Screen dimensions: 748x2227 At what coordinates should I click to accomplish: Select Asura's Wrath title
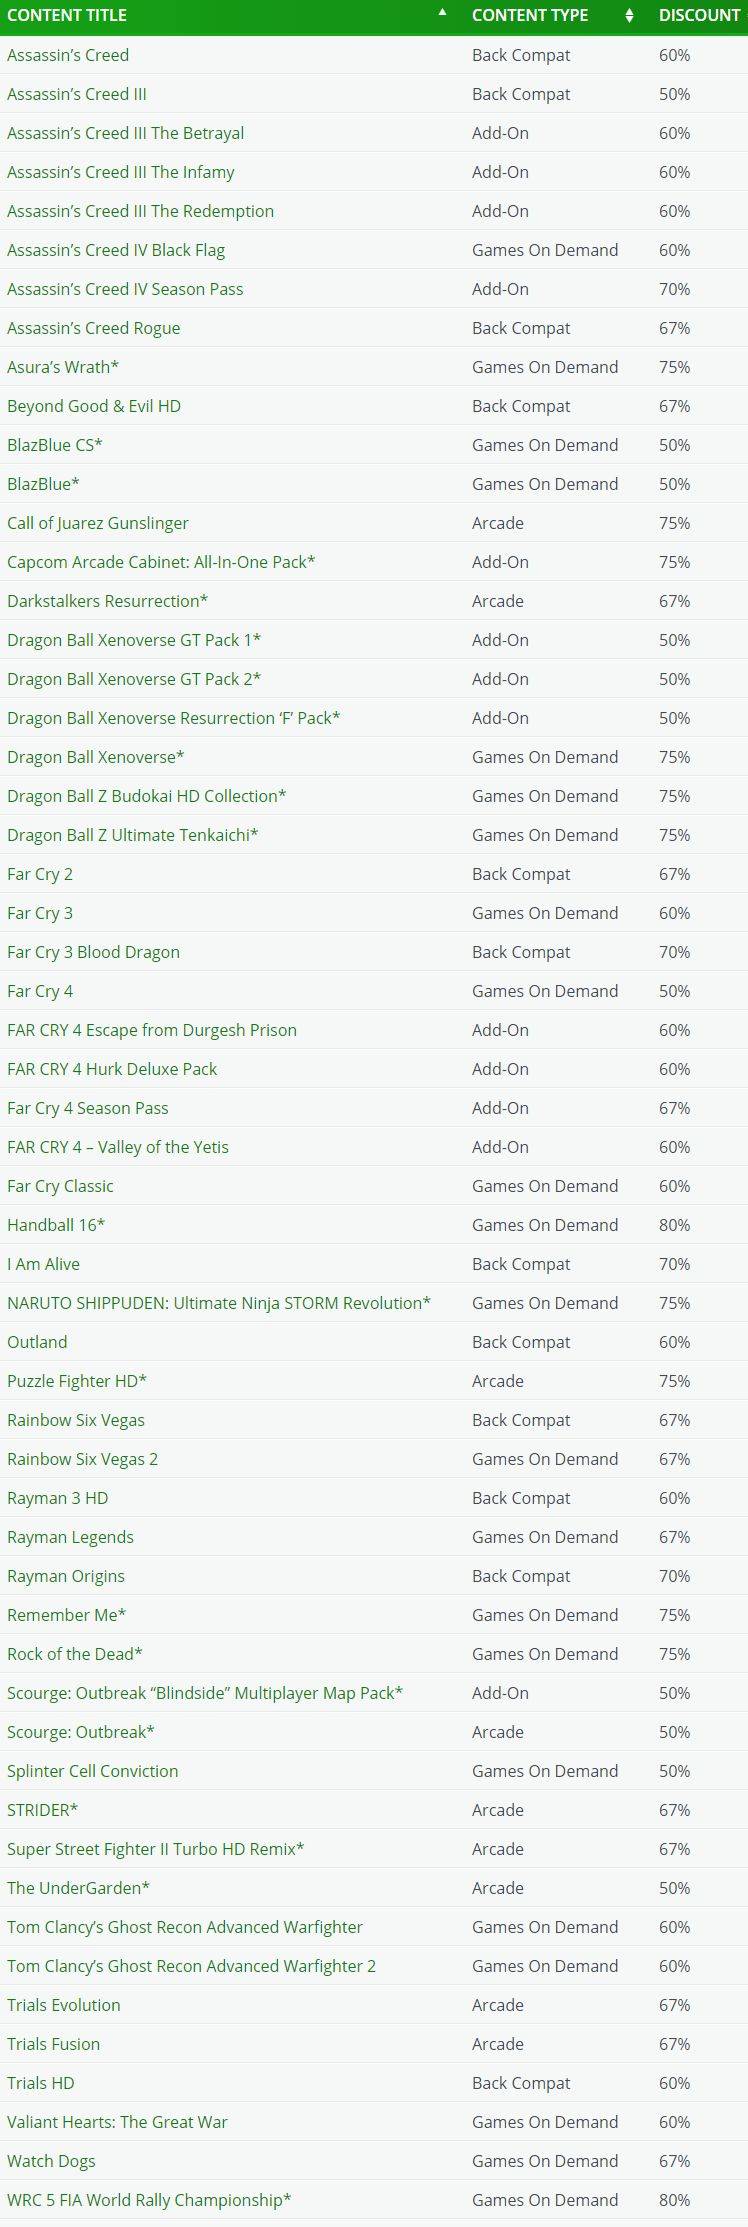[63, 367]
